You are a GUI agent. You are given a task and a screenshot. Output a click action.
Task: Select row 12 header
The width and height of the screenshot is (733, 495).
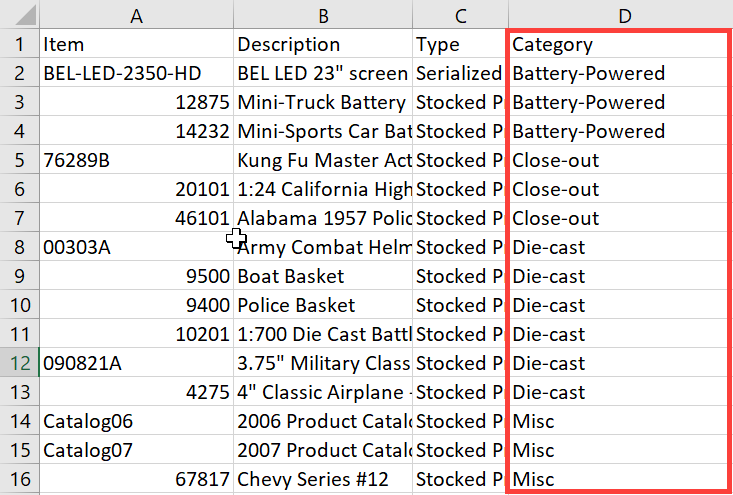(x=19, y=363)
